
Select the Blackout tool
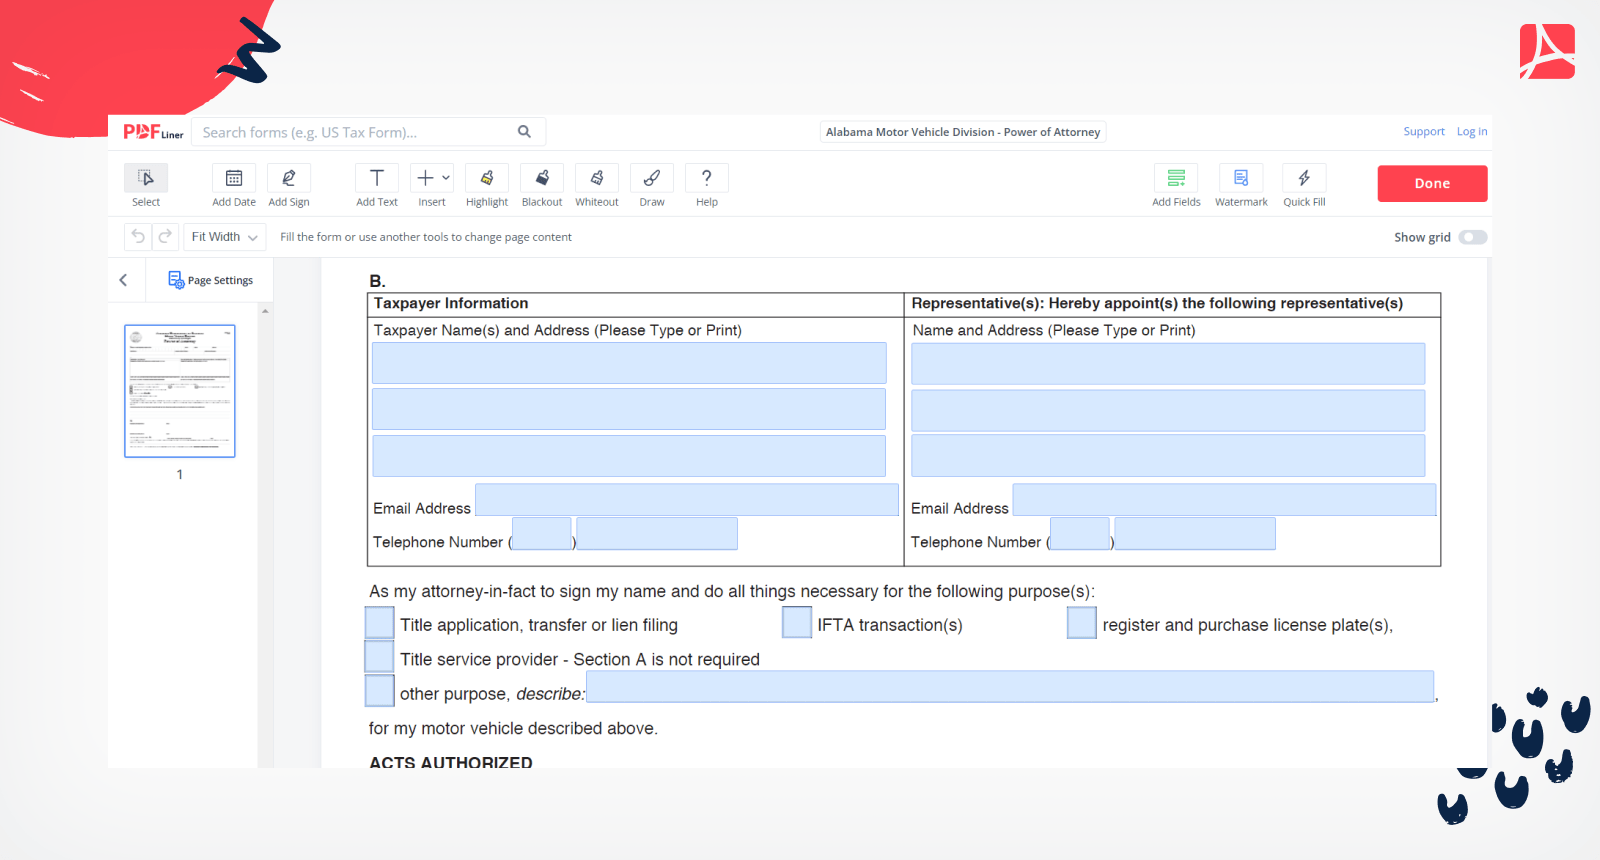click(x=542, y=185)
